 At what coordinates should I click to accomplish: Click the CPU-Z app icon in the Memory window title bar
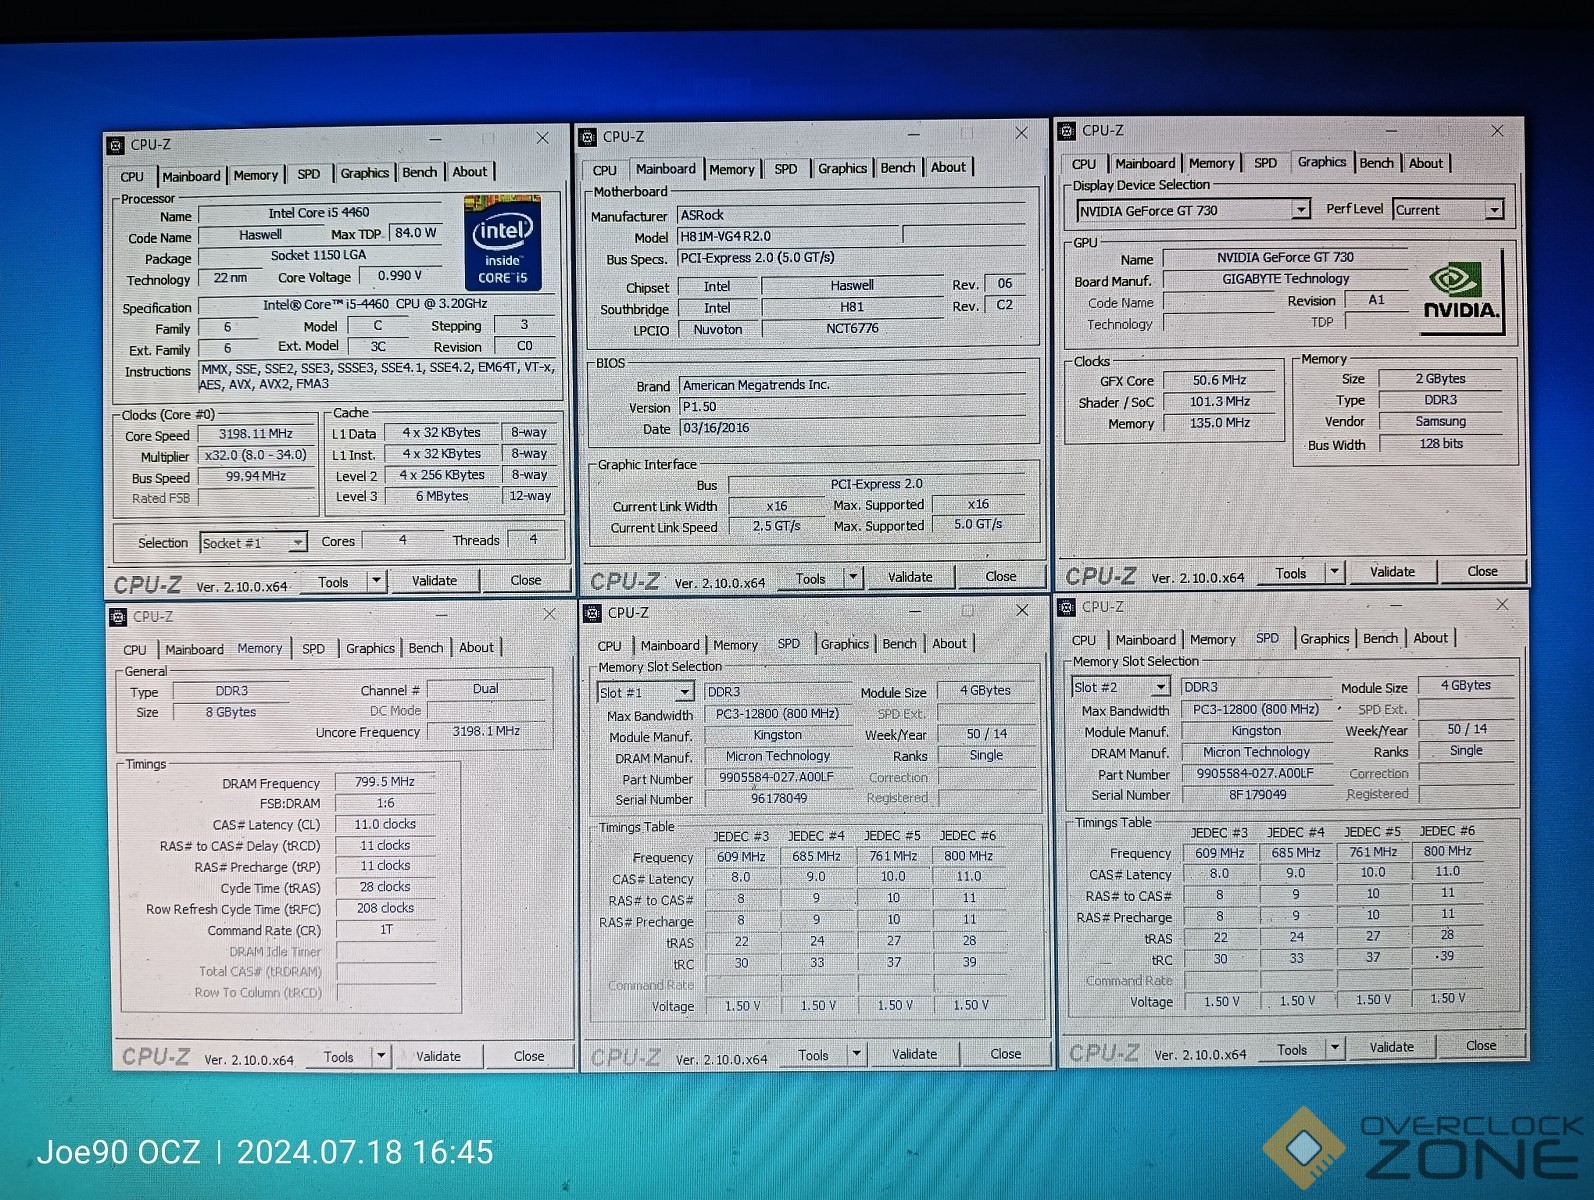click(118, 617)
